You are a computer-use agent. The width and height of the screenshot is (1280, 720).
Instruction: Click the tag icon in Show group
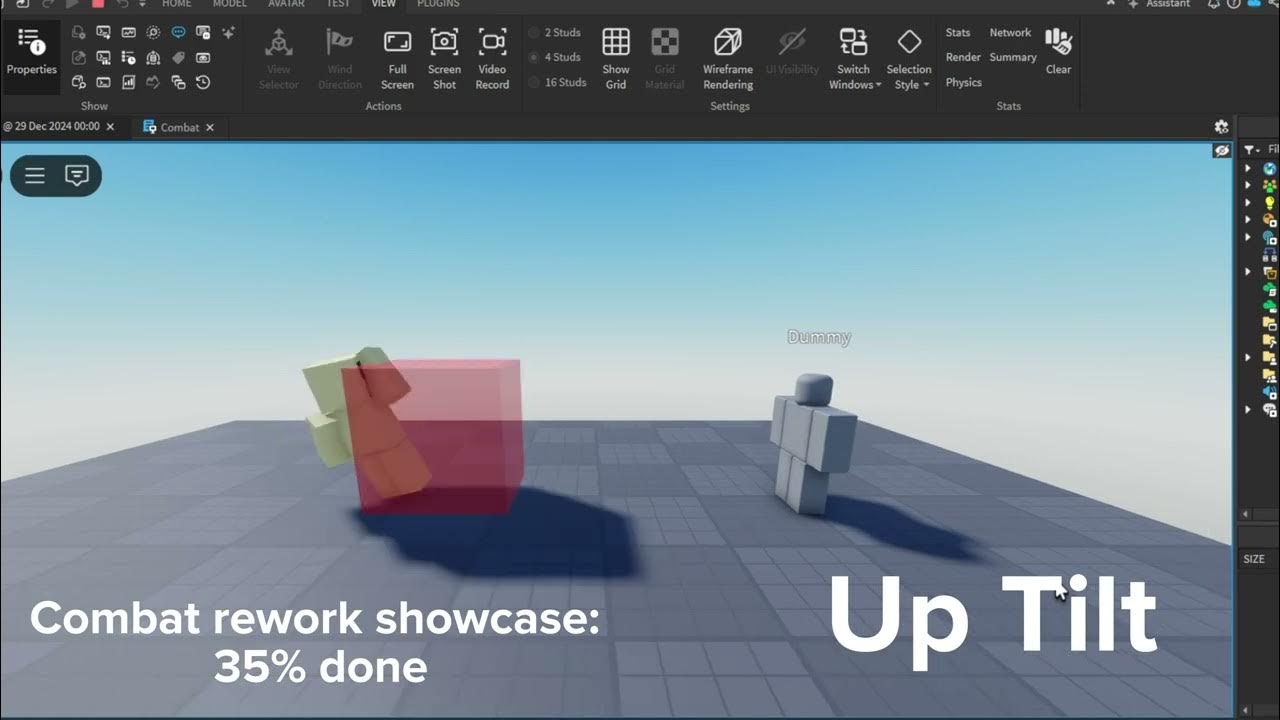pyautogui.click(x=178, y=58)
